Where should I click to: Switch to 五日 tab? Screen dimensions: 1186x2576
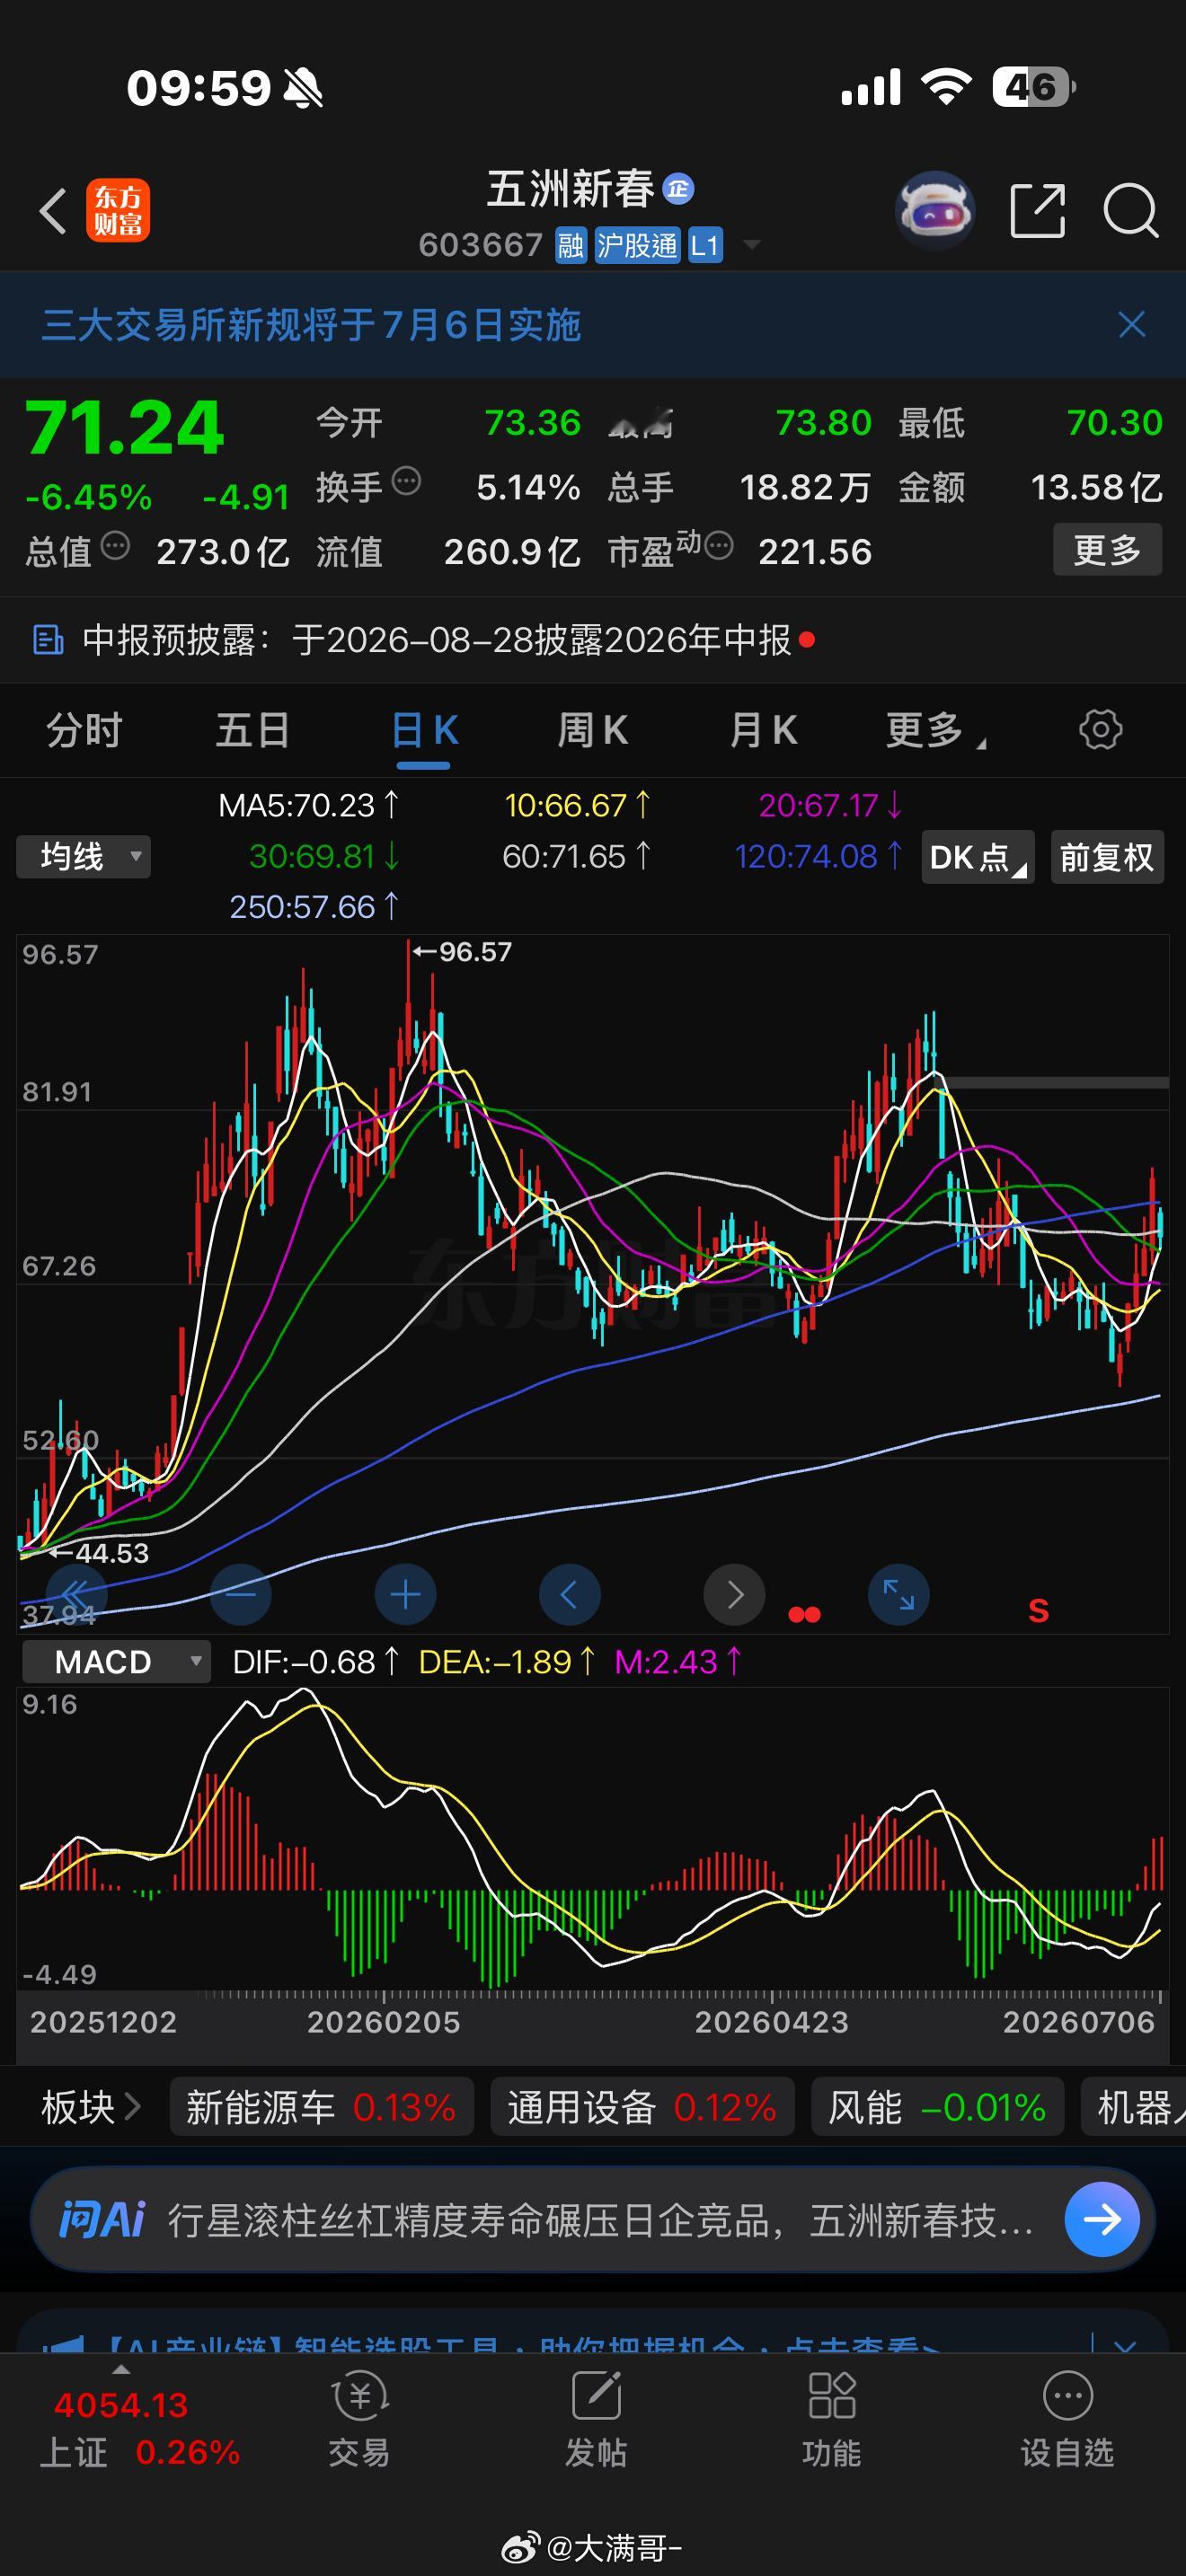click(253, 730)
